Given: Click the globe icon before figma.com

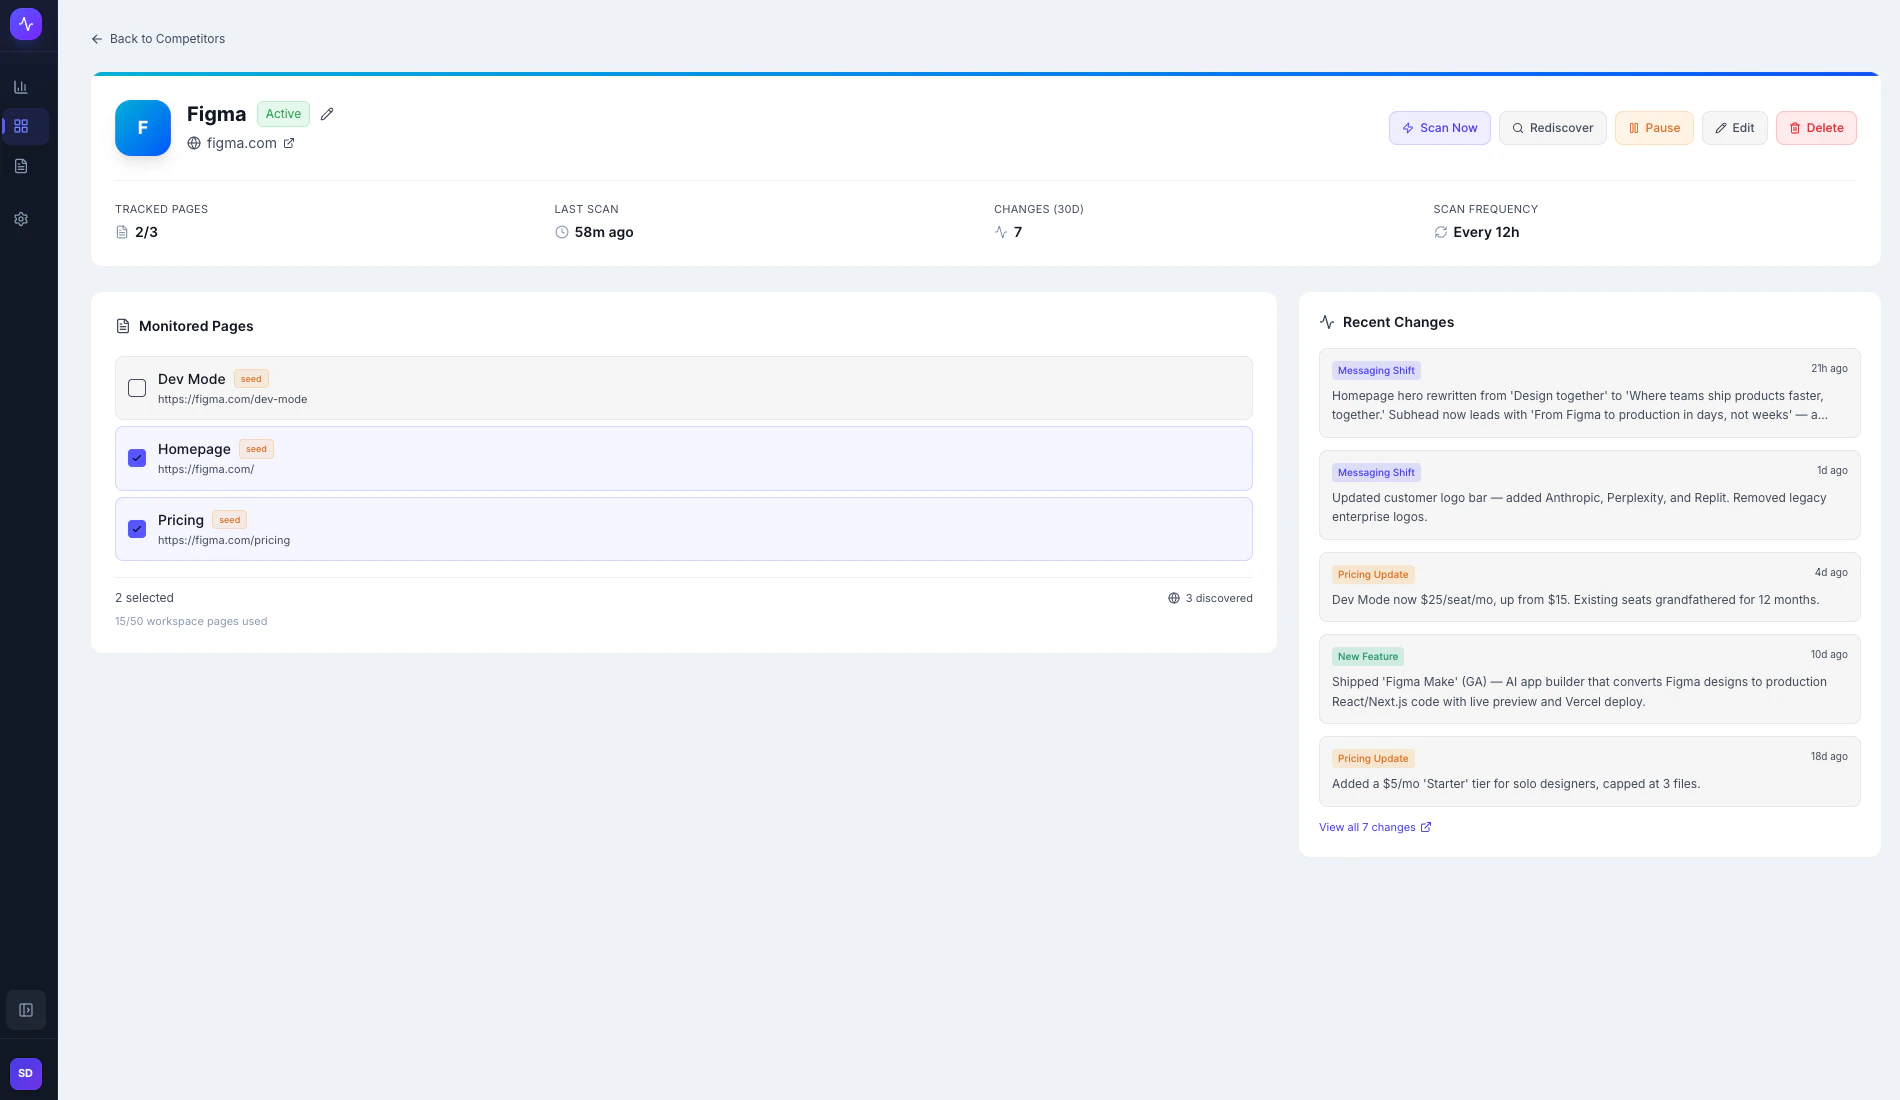Looking at the screenshot, I should [194, 143].
